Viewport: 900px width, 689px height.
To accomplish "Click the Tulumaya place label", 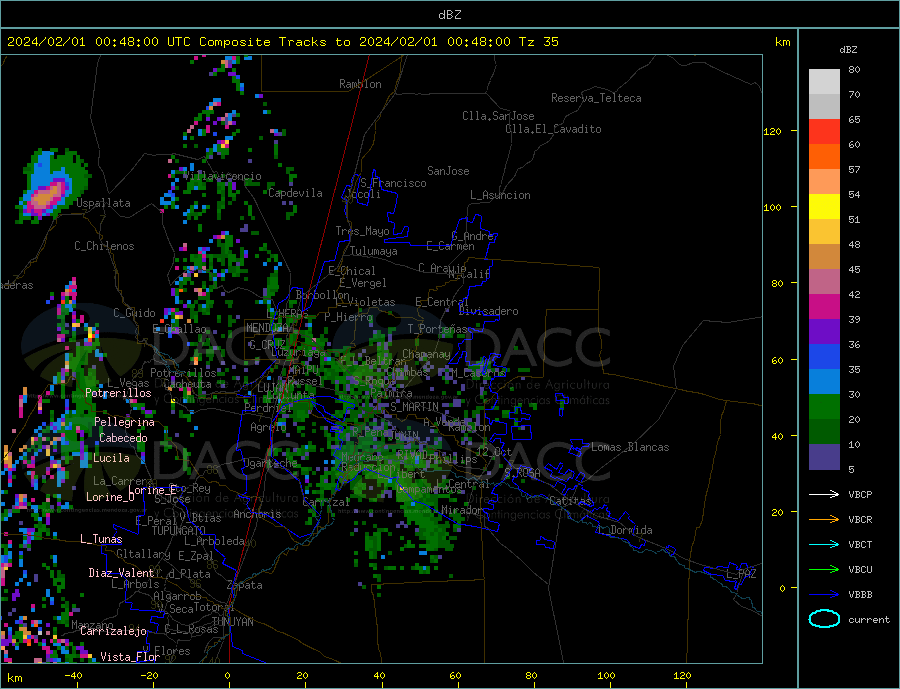I will click(373, 251).
